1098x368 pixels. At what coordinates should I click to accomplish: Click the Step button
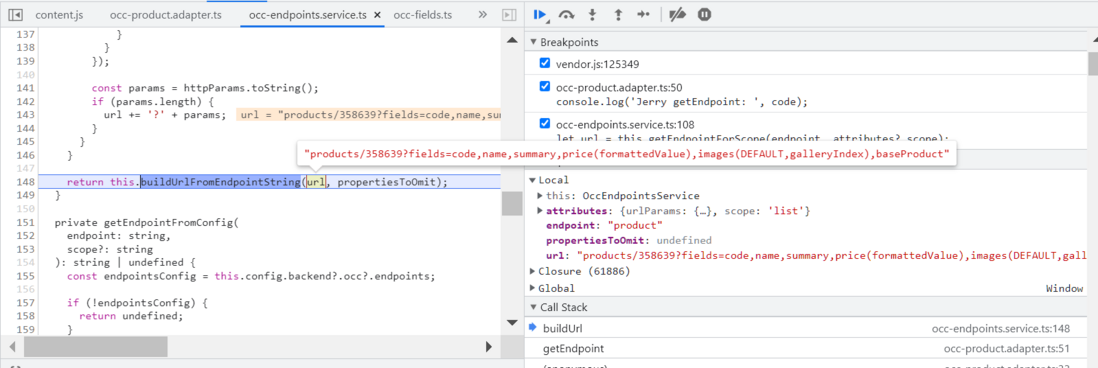(644, 15)
